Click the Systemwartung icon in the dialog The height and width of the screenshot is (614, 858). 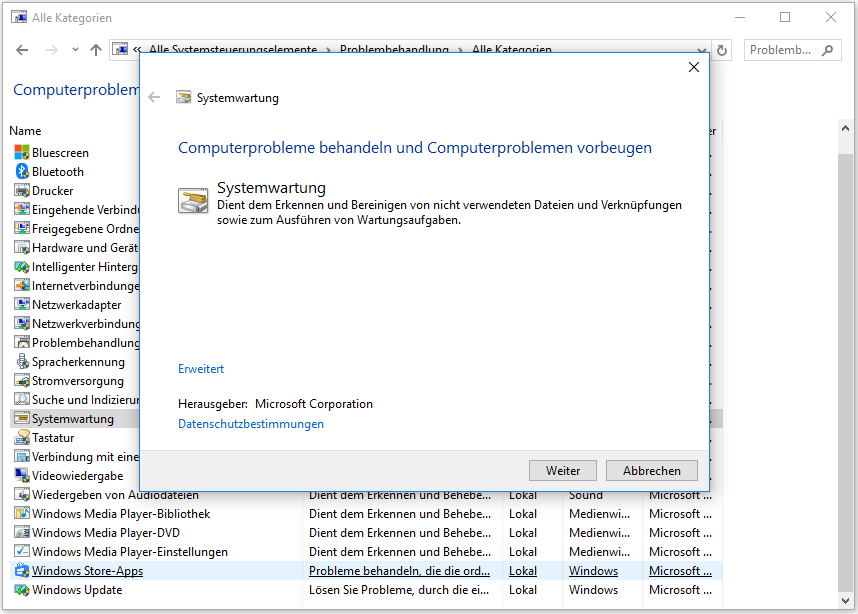click(x=193, y=200)
